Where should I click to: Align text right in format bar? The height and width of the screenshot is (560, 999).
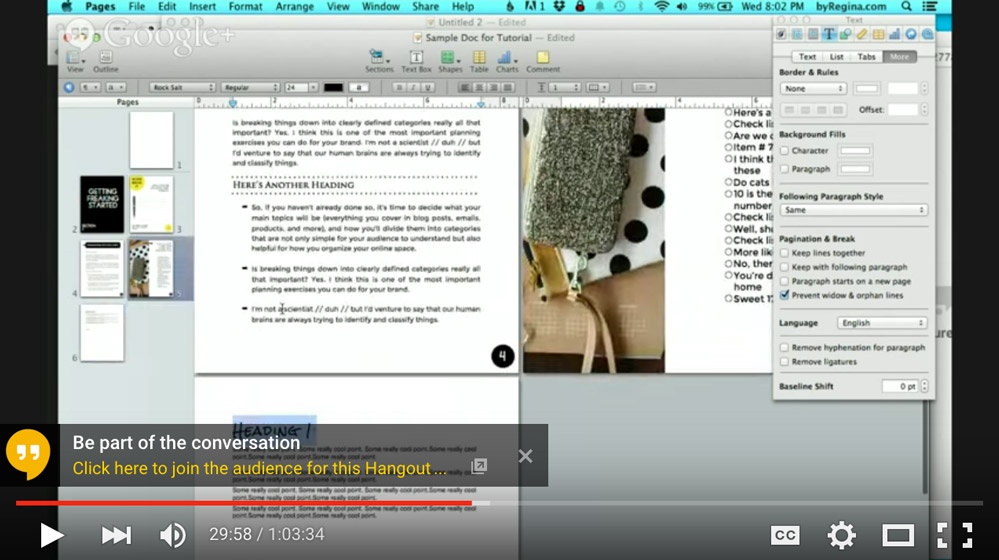(493, 87)
